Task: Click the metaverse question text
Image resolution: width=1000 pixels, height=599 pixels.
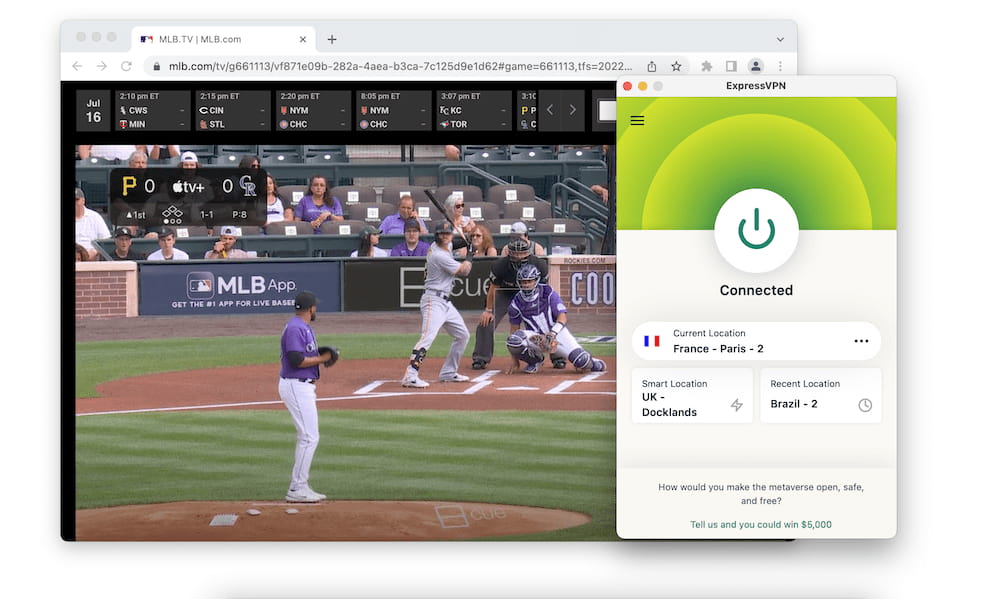Action: pyautogui.click(x=761, y=494)
